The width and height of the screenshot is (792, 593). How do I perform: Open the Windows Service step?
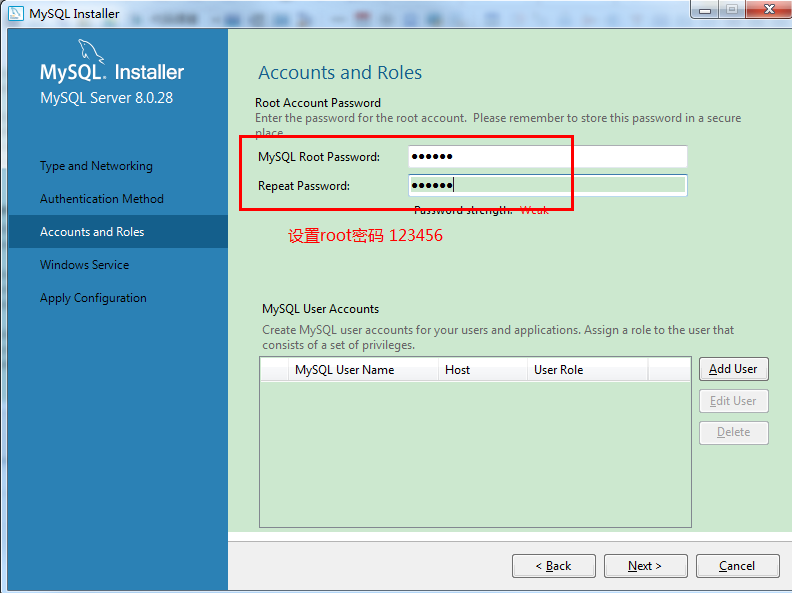click(x=84, y=265)
